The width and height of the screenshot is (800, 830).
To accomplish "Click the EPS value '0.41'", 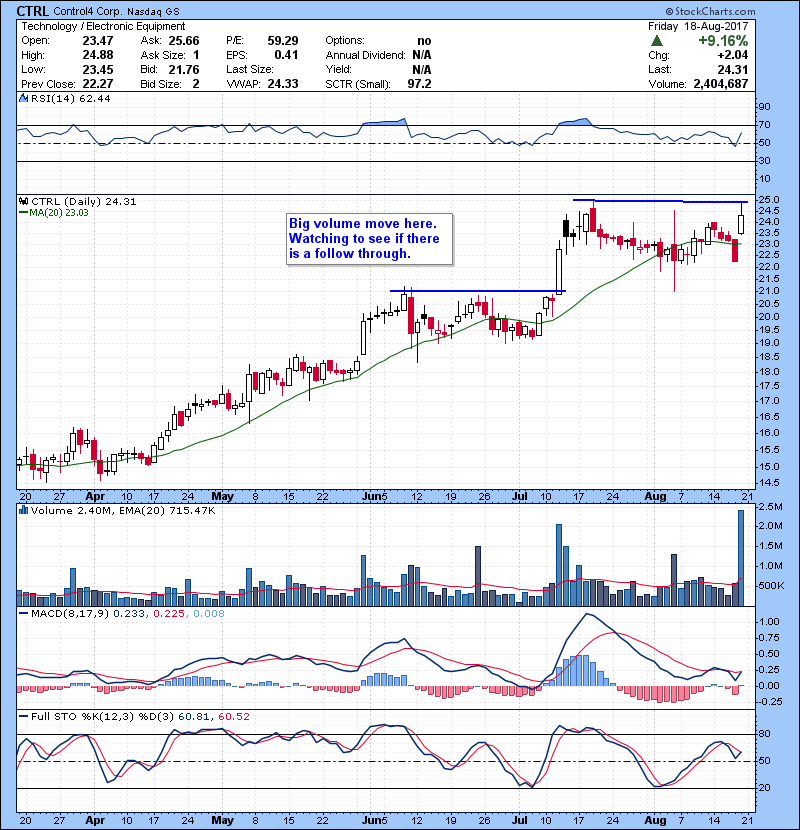I will (x=286, y=55).
